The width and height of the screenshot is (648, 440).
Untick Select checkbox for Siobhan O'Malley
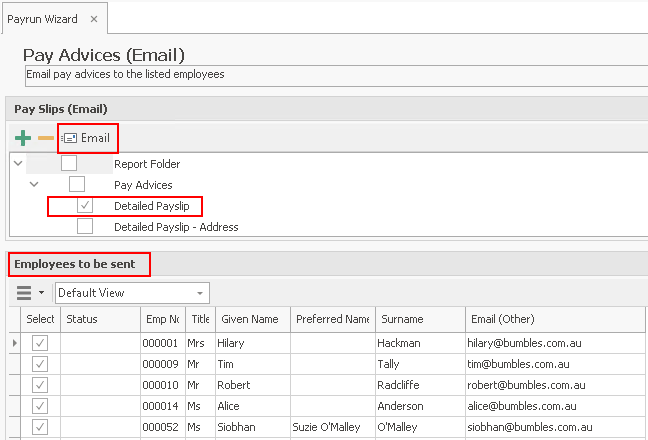(40, 427)
